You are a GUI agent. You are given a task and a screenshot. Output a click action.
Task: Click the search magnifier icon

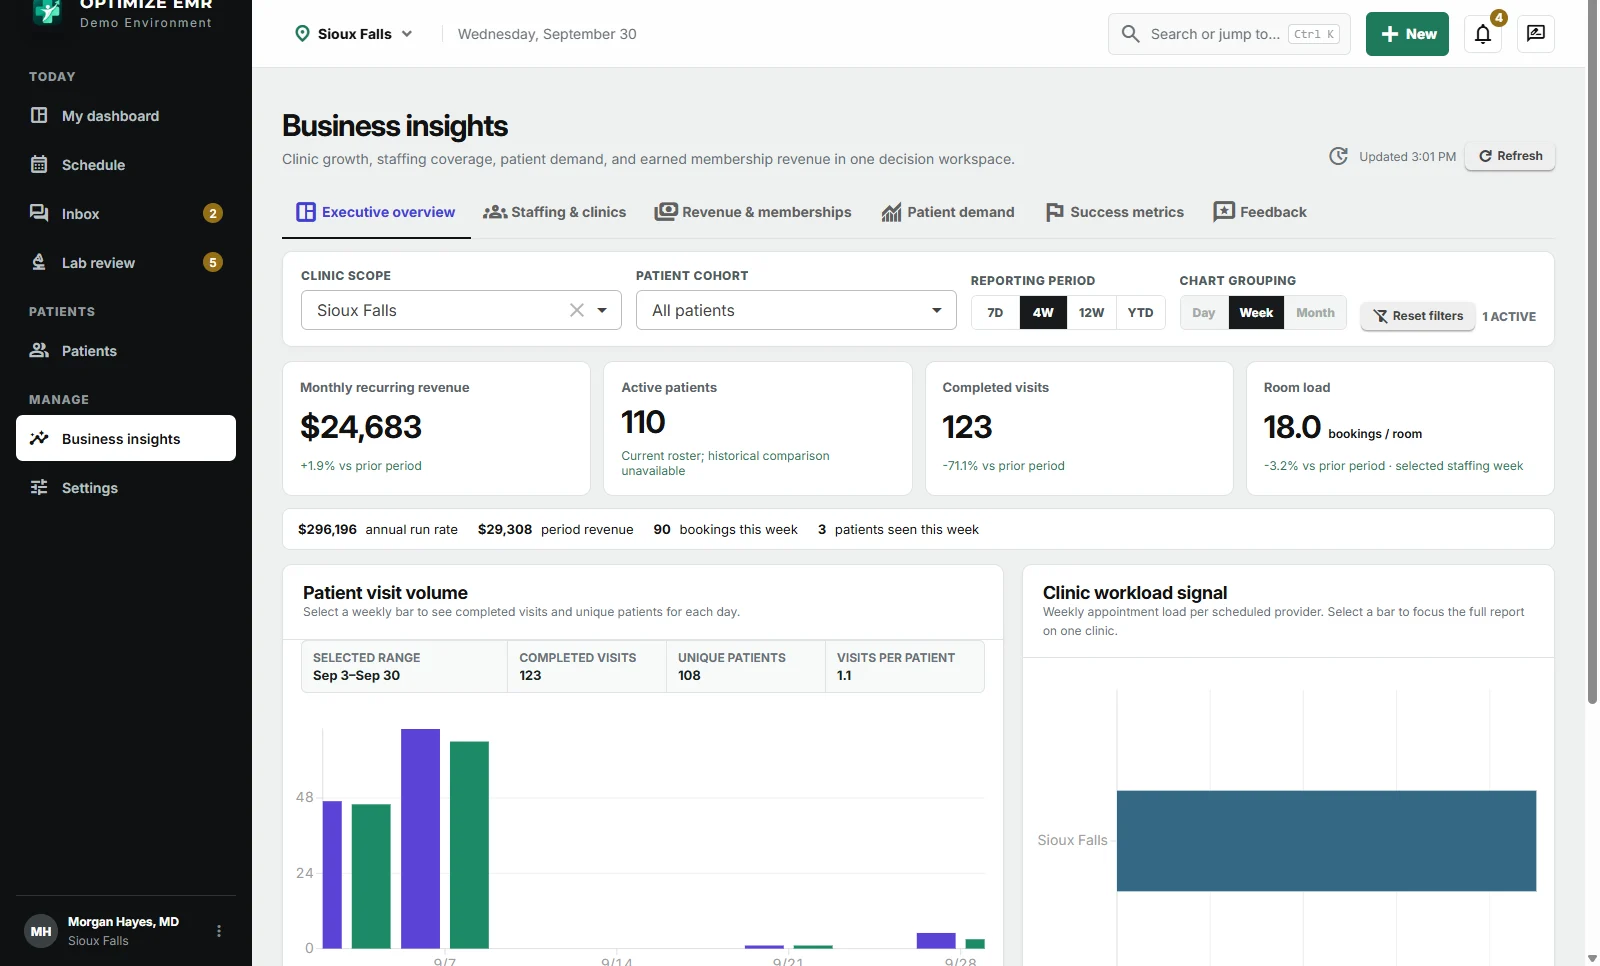pos(1130,34)
